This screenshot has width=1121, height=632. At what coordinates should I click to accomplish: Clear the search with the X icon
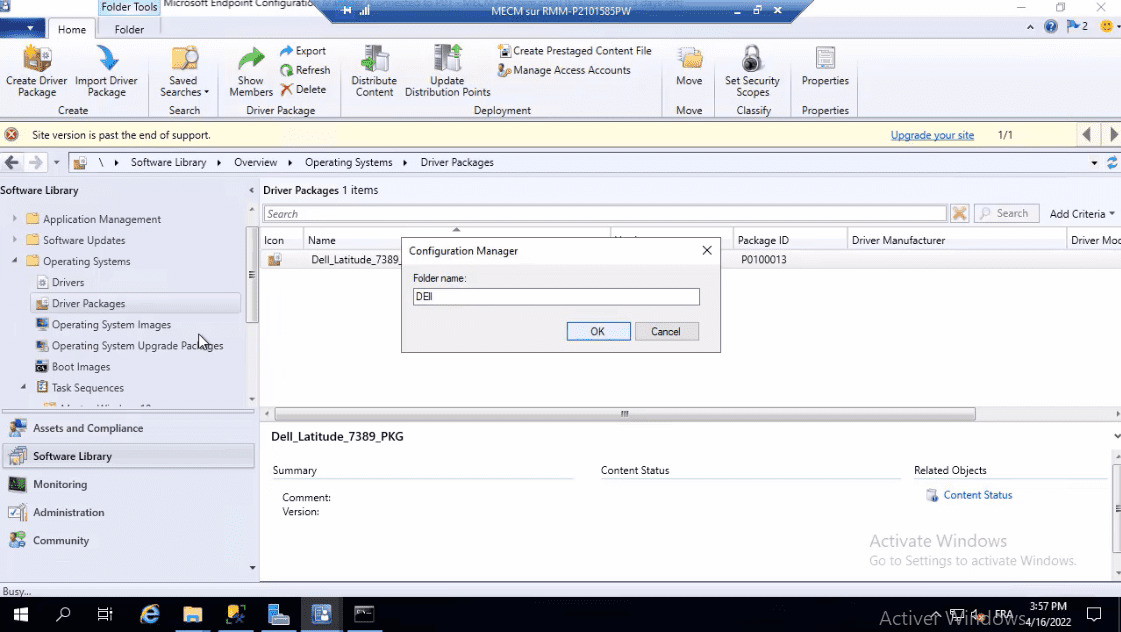pyautogui.click(x=959, y=213)
